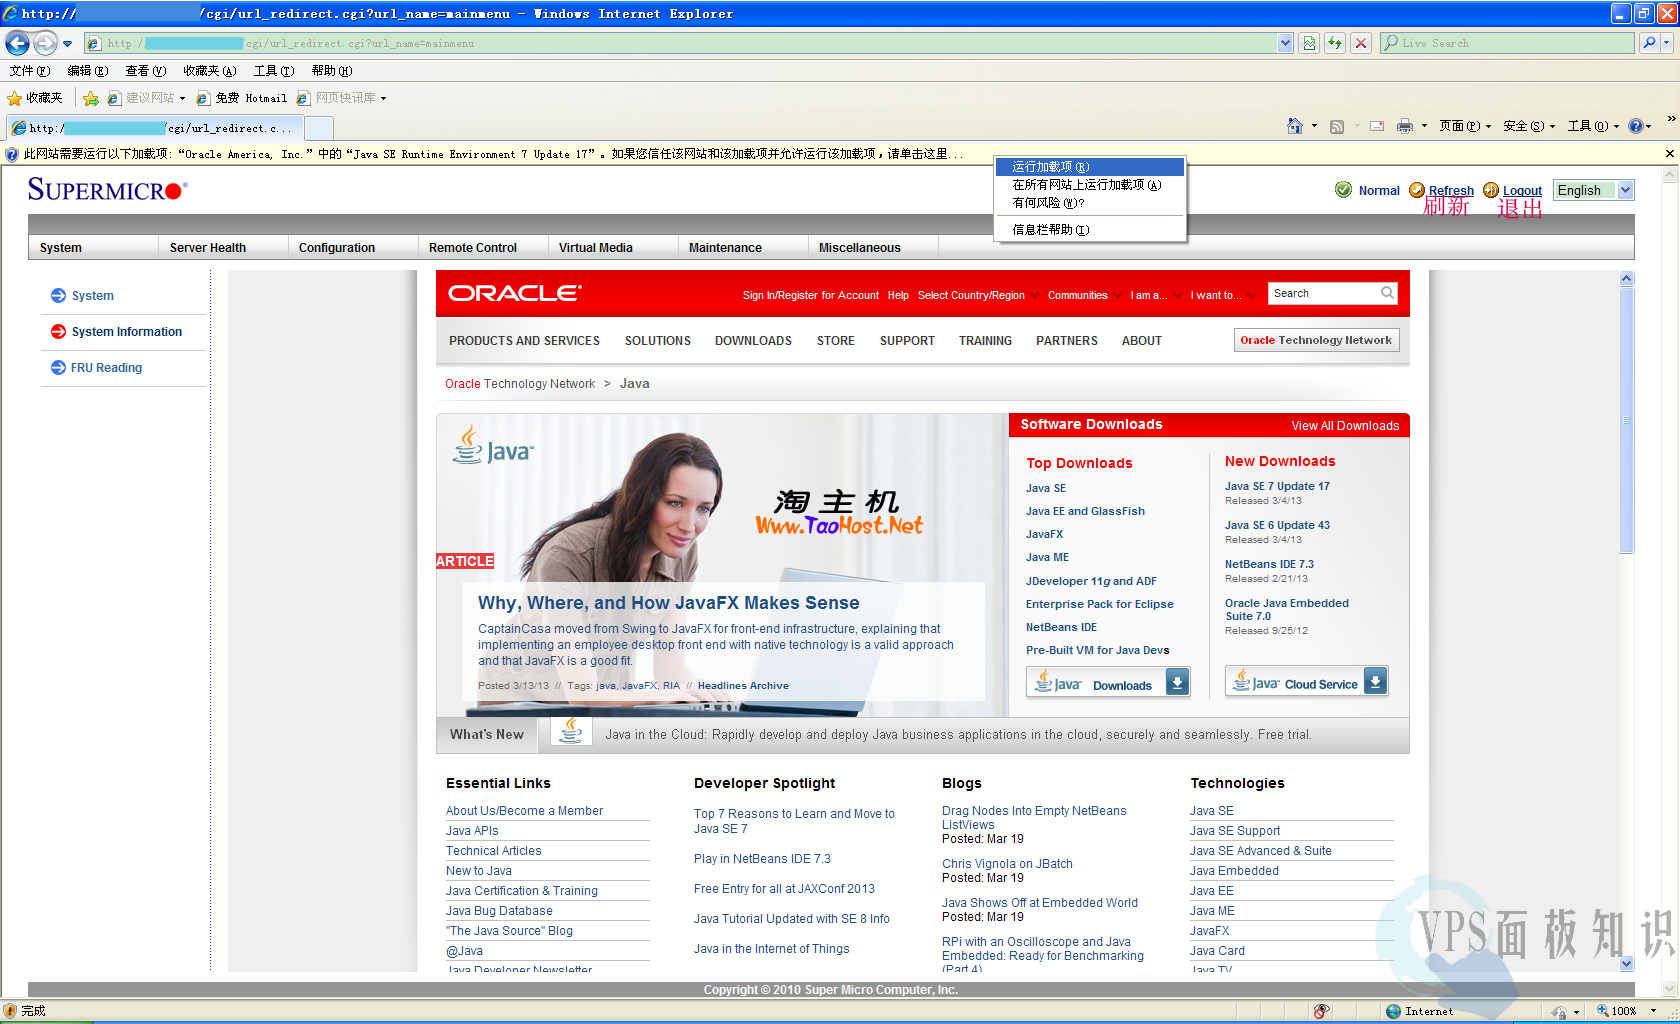The height and width of the screenshot is (1024, 1680).
Task: Click the Java Downloads arrow button
Action: pos(1178,683)
